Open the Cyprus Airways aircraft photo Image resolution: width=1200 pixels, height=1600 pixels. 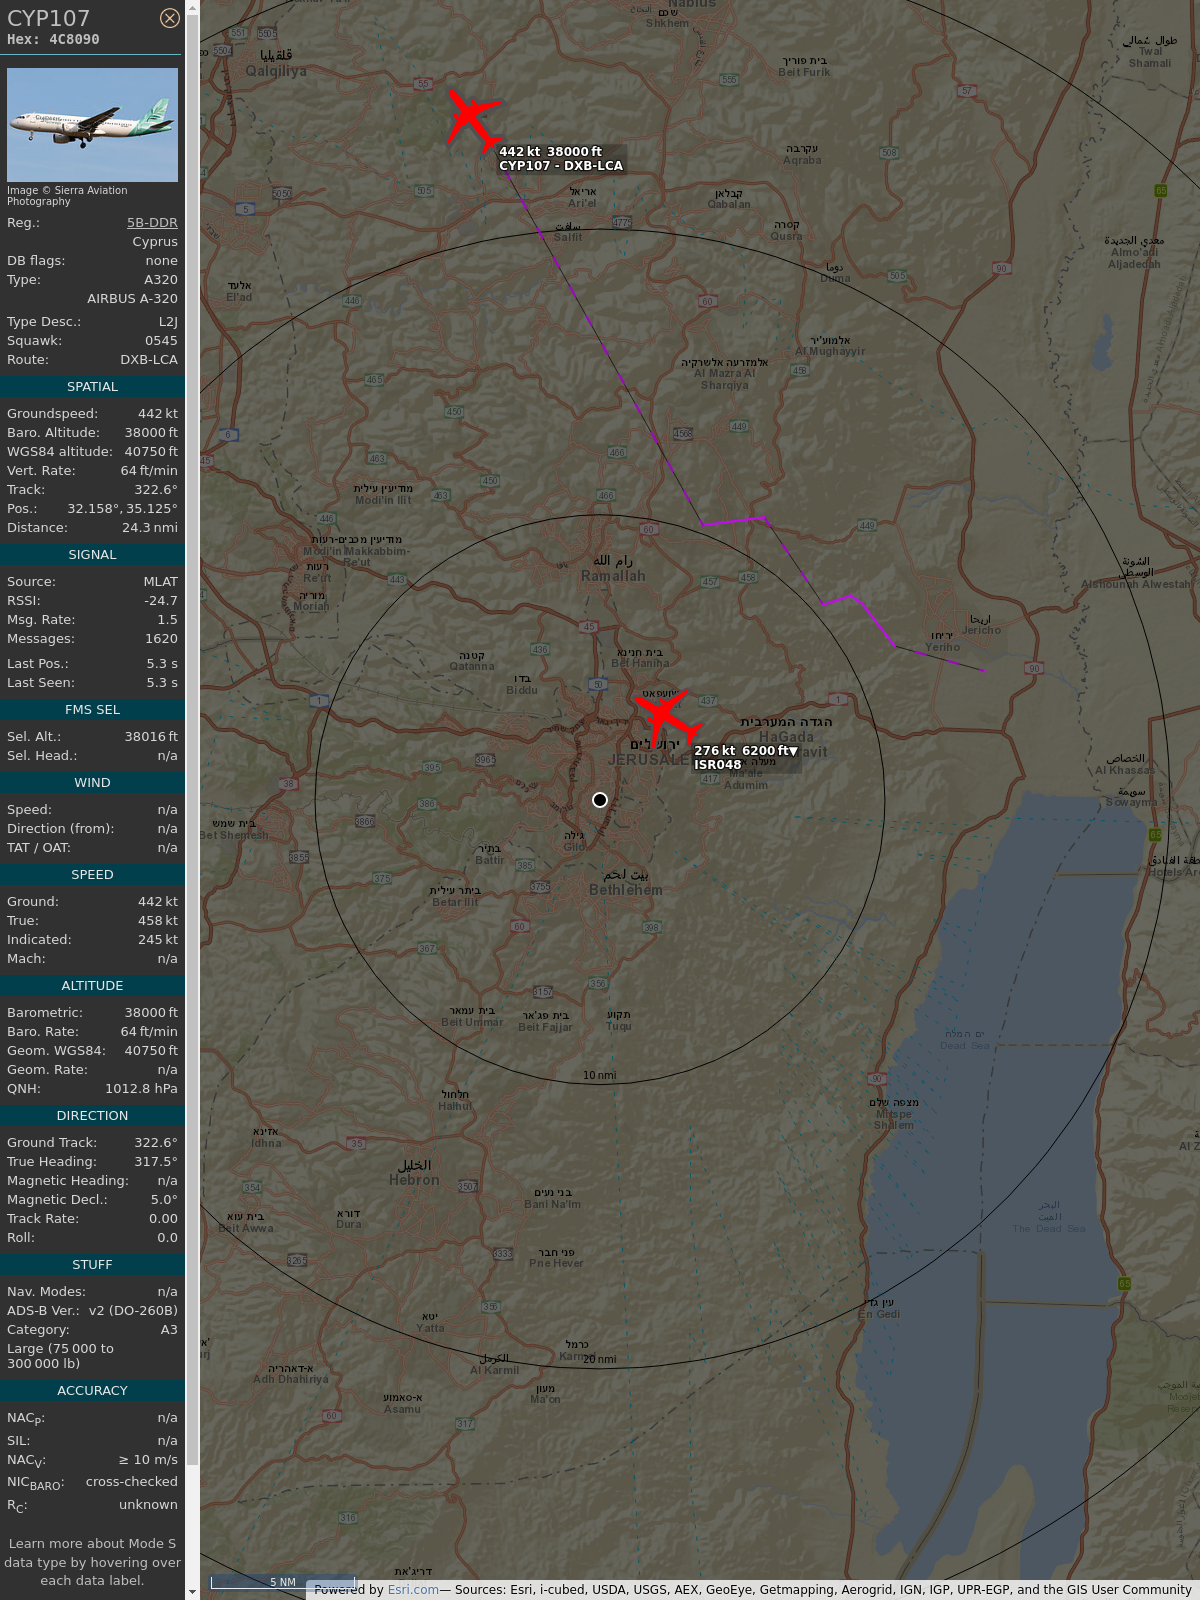[x=92, y=124]
